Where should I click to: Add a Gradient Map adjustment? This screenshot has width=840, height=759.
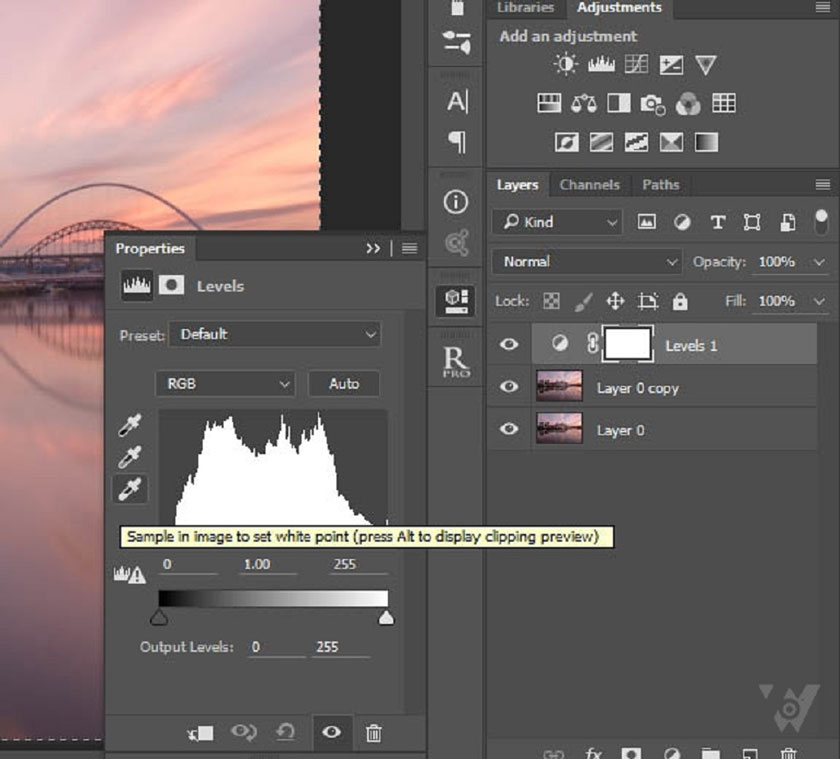click(707, 142)
